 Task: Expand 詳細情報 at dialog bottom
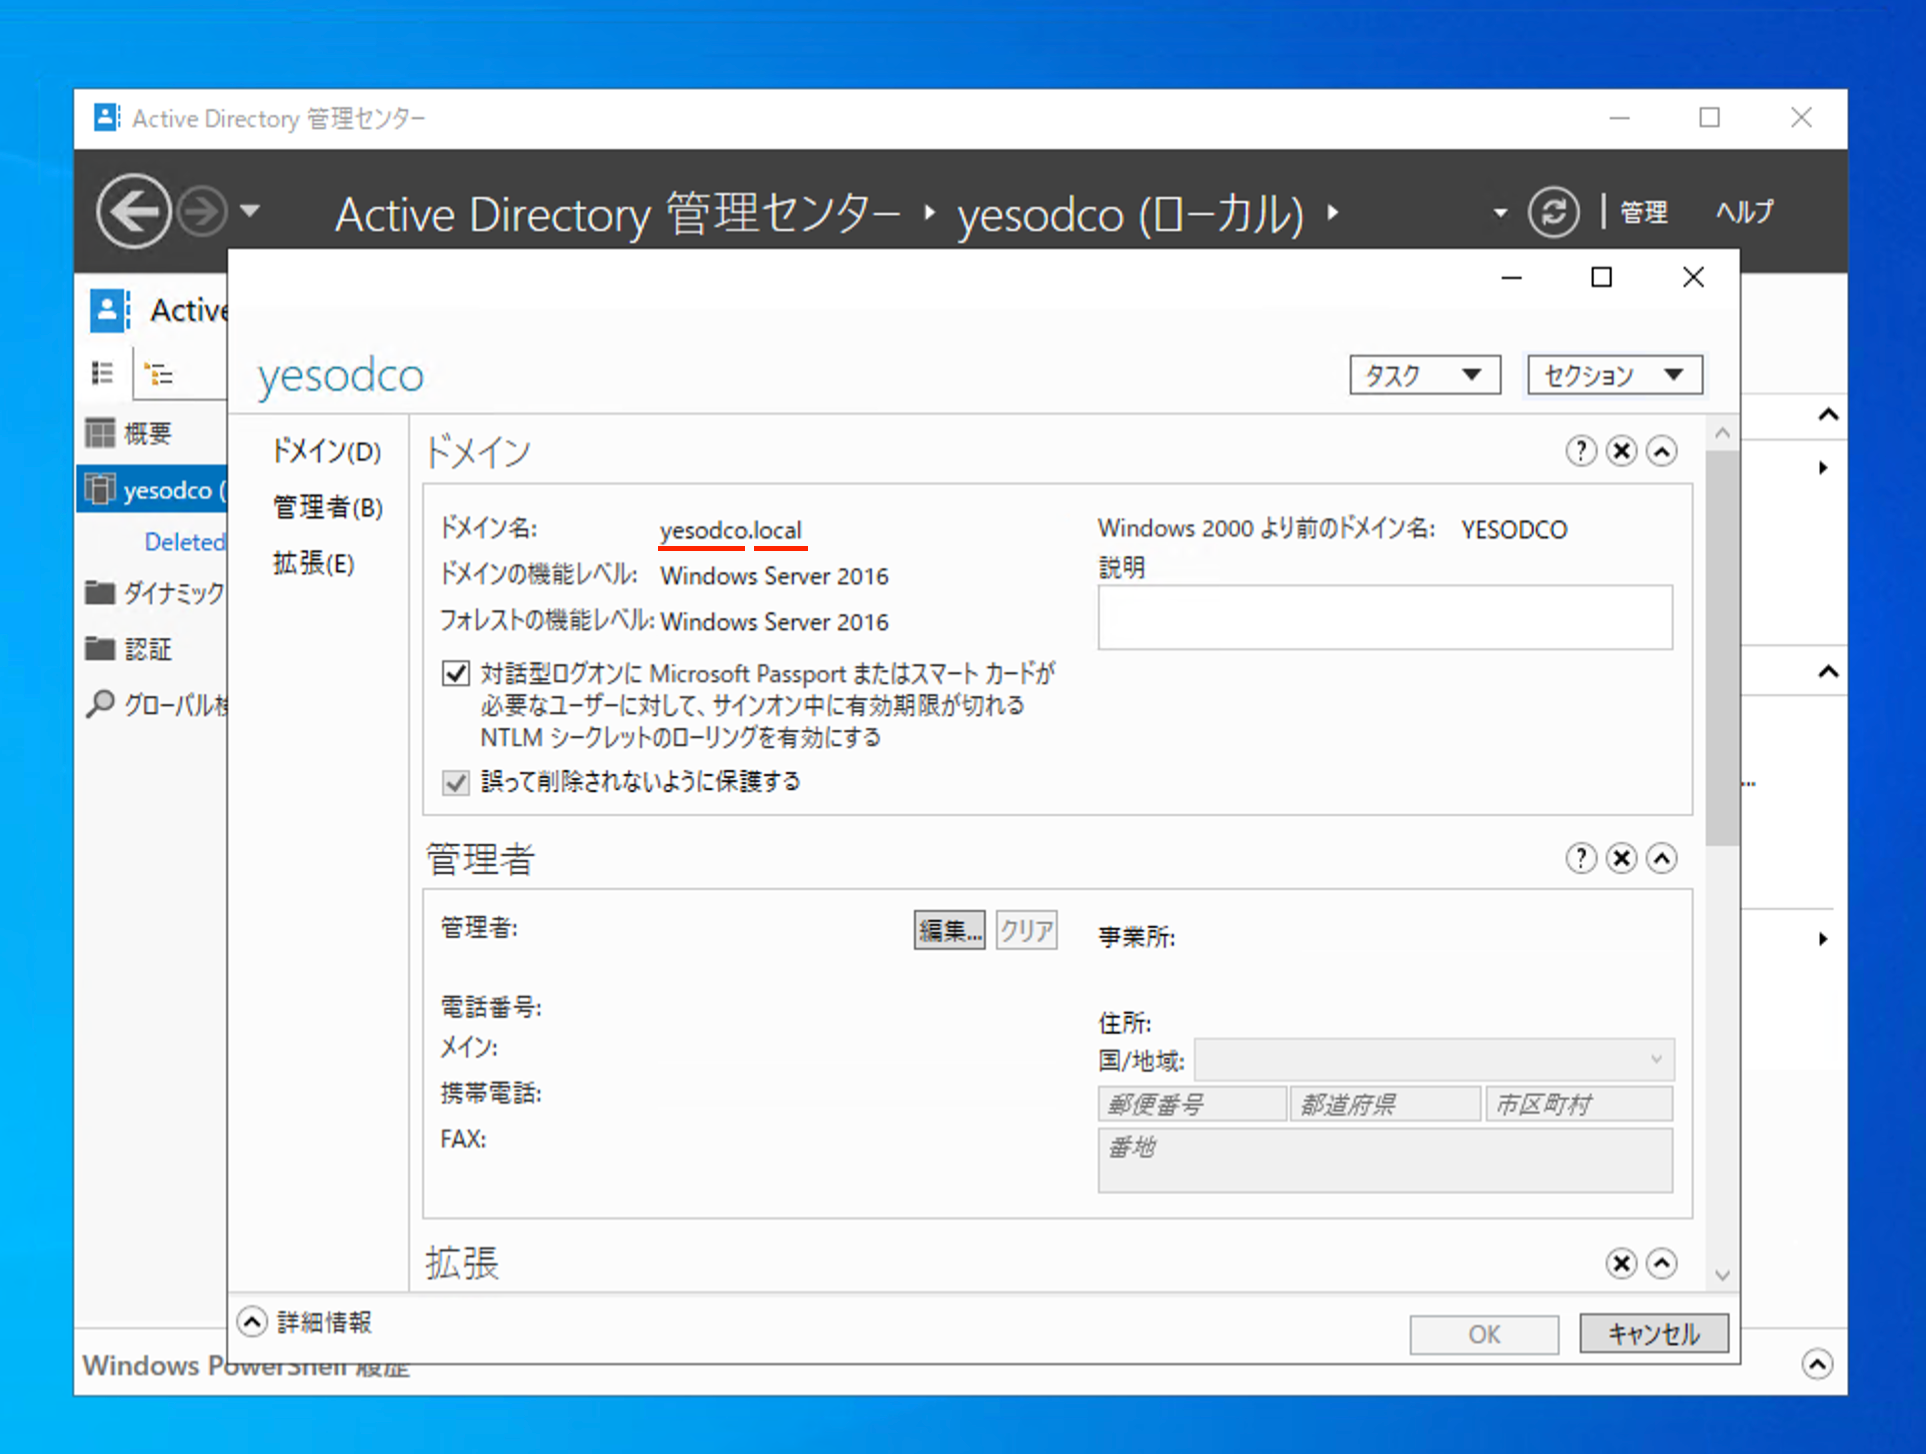point(252,1322)
